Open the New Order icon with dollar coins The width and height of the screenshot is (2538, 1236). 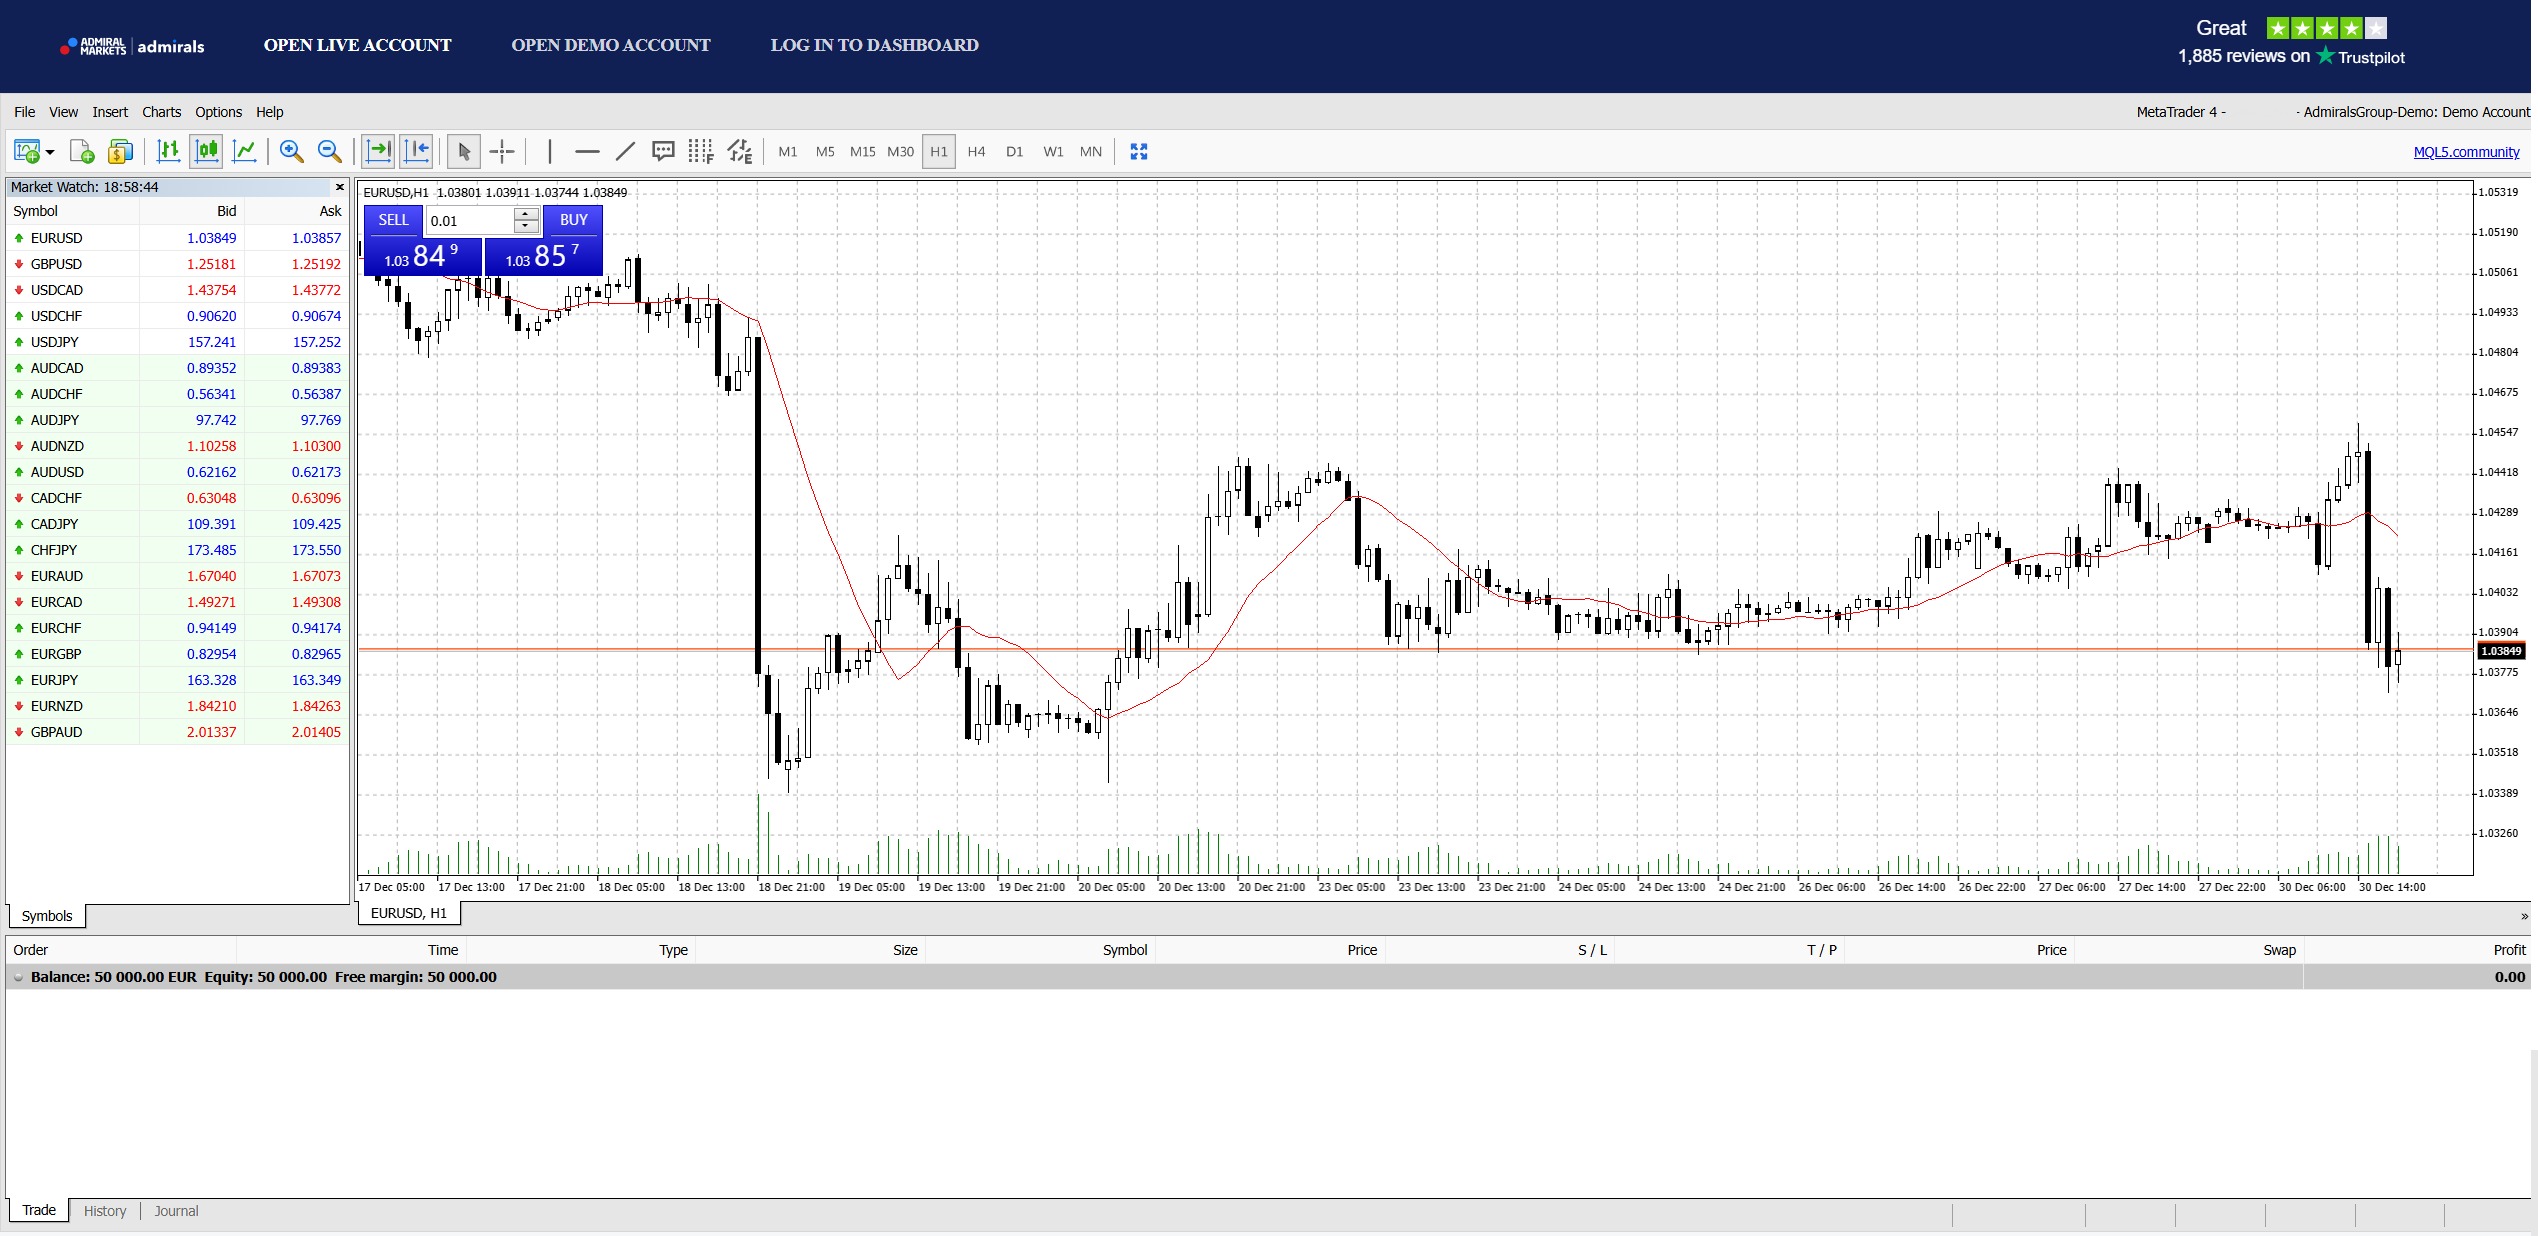pos(120,151)
